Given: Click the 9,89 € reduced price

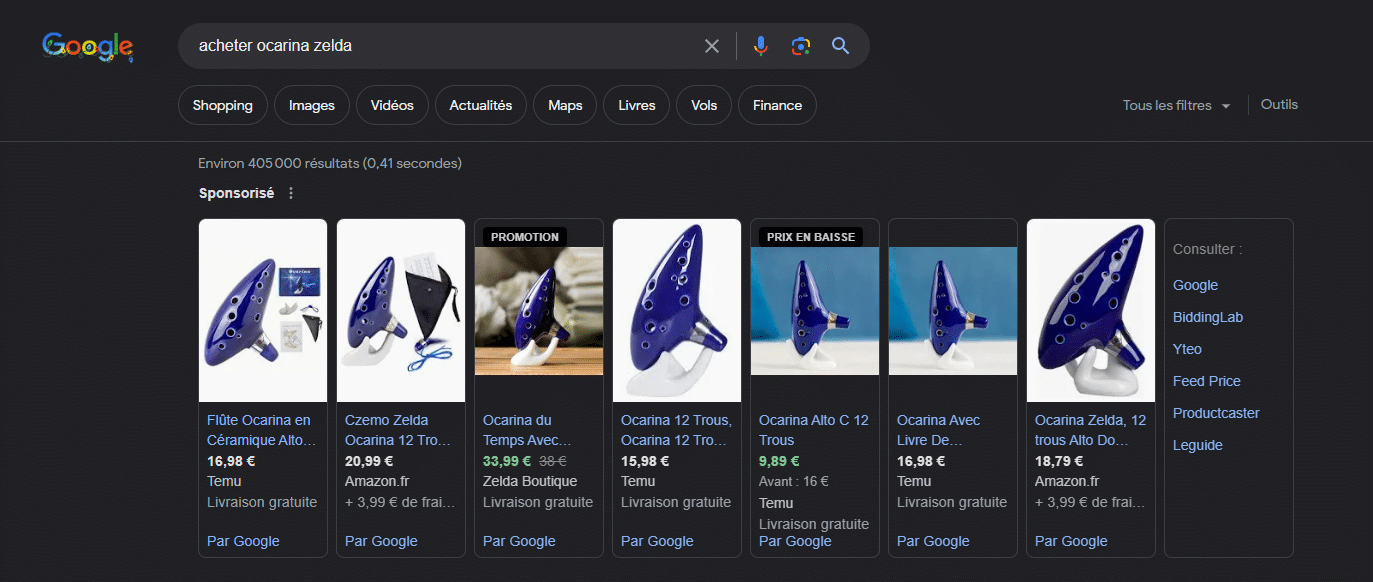Looking at the screenshot, I should pos(779,461).
